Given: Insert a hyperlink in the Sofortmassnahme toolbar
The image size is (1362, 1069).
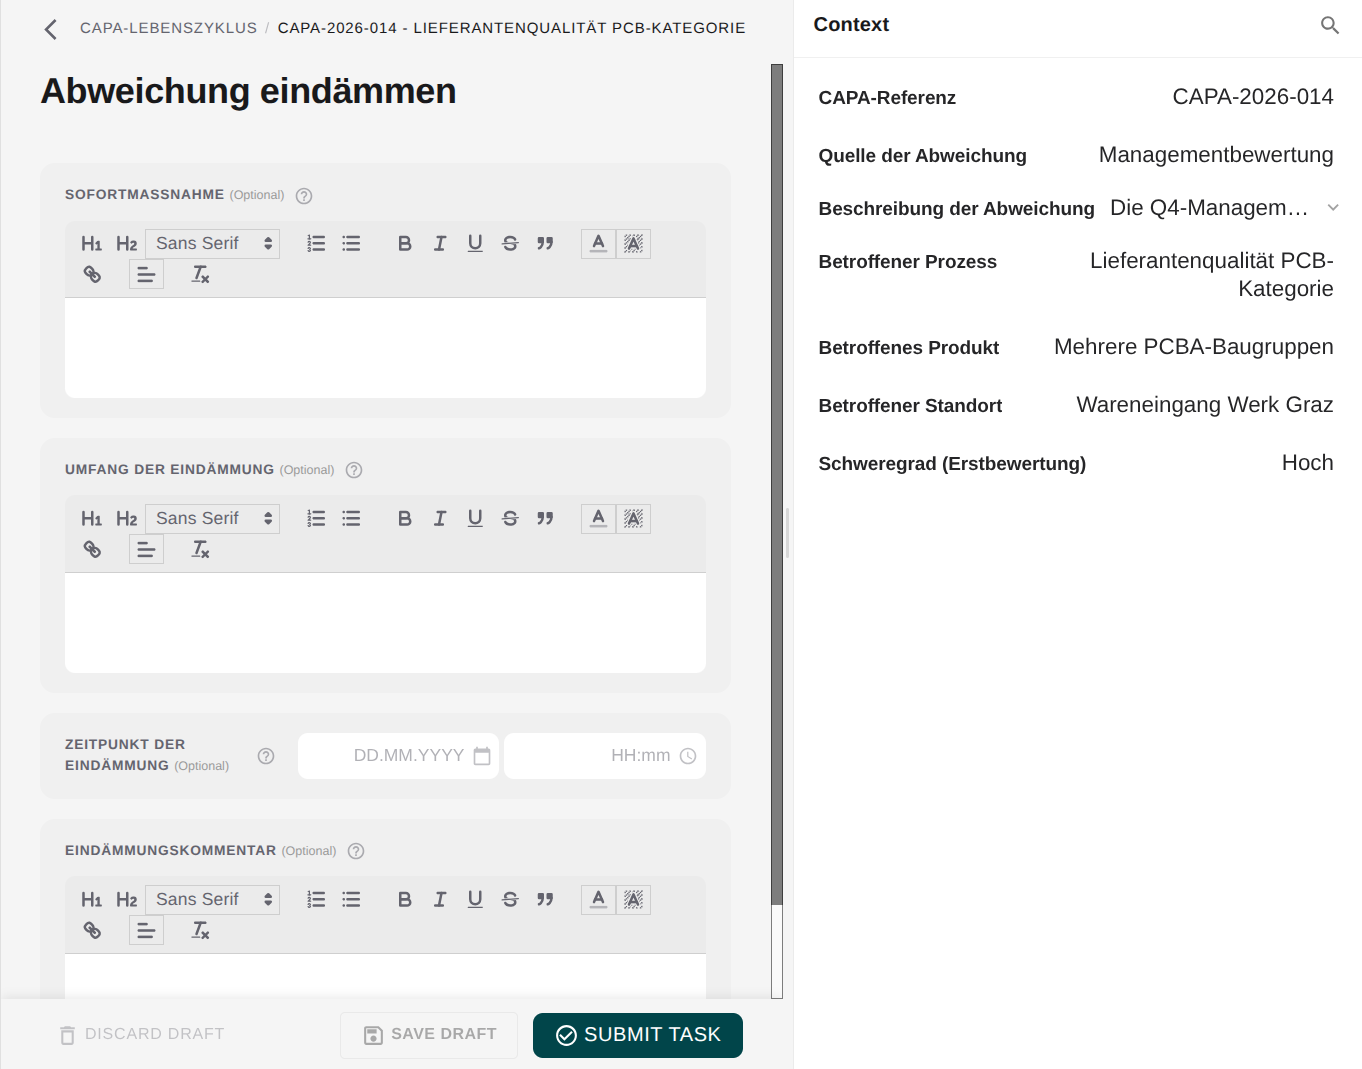Looking at the screenshot, I should (92, 273).
